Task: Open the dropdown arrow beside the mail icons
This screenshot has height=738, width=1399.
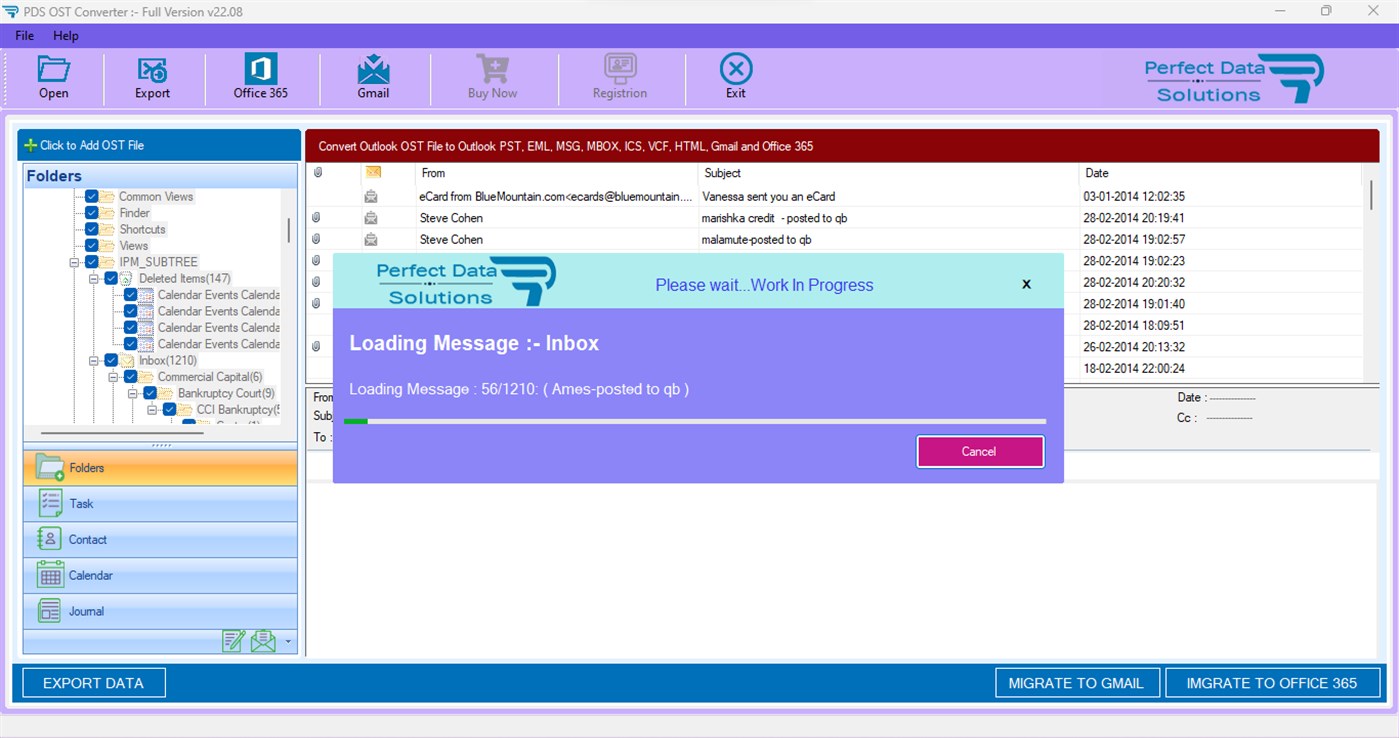Action: [x=290, y=641]
